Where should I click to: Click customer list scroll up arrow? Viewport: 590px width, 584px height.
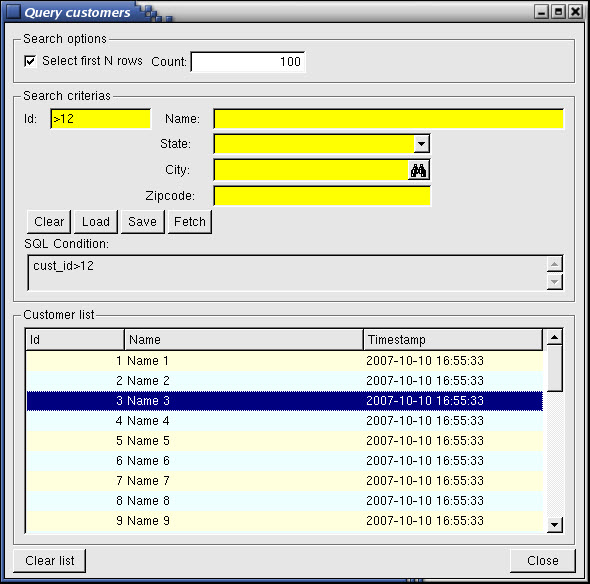point(554,337)
